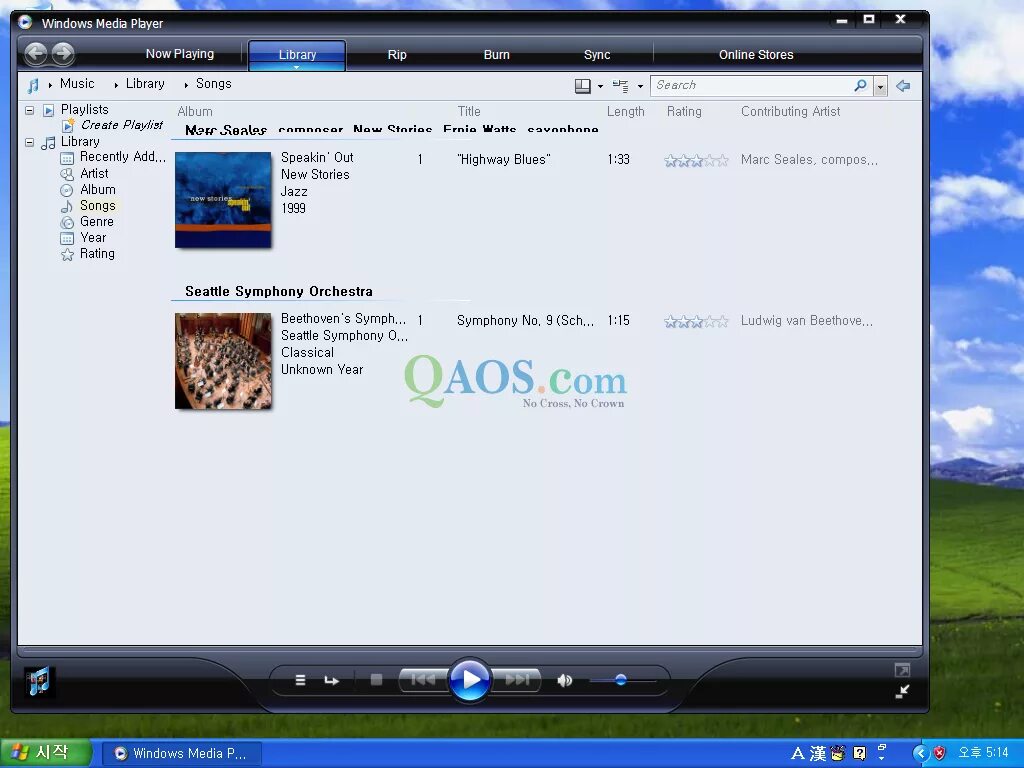Rate Symphony No. 9 using its stars
Viewport: 1024px width, 768px height.
696,321
